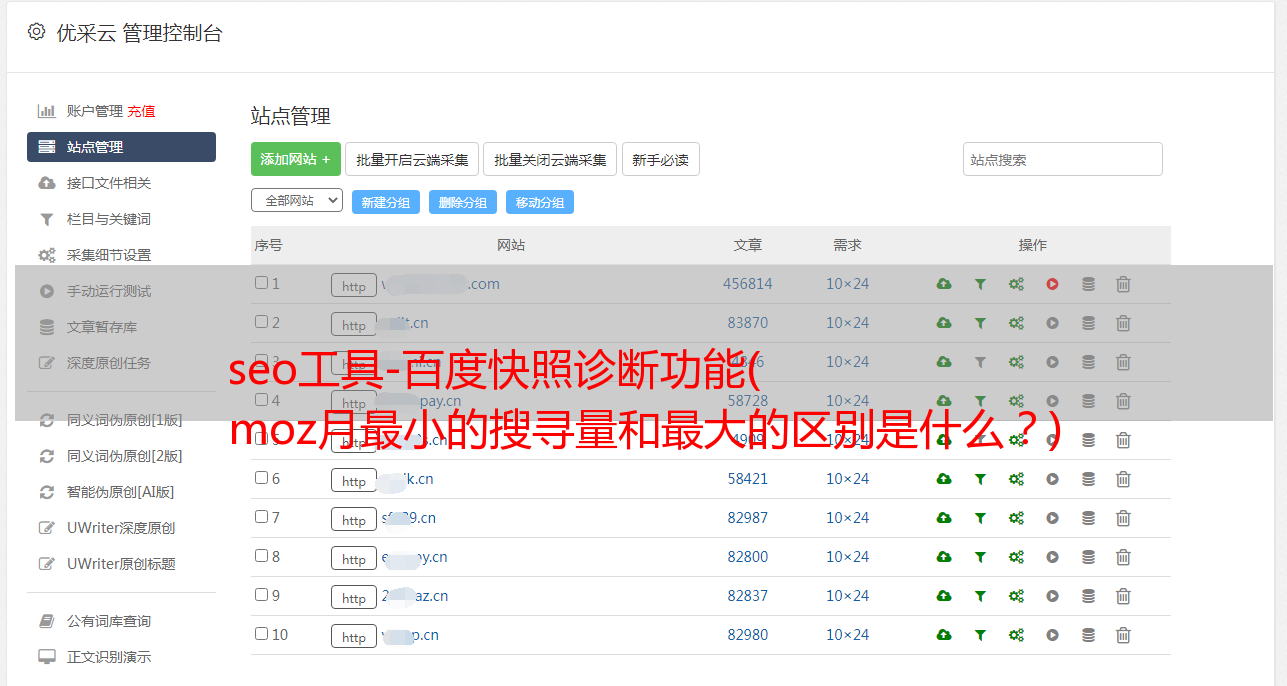Viewport: 1287px width, 686px height.
Task: Tick the checkbox for site row 6
Action: (261, 478)
